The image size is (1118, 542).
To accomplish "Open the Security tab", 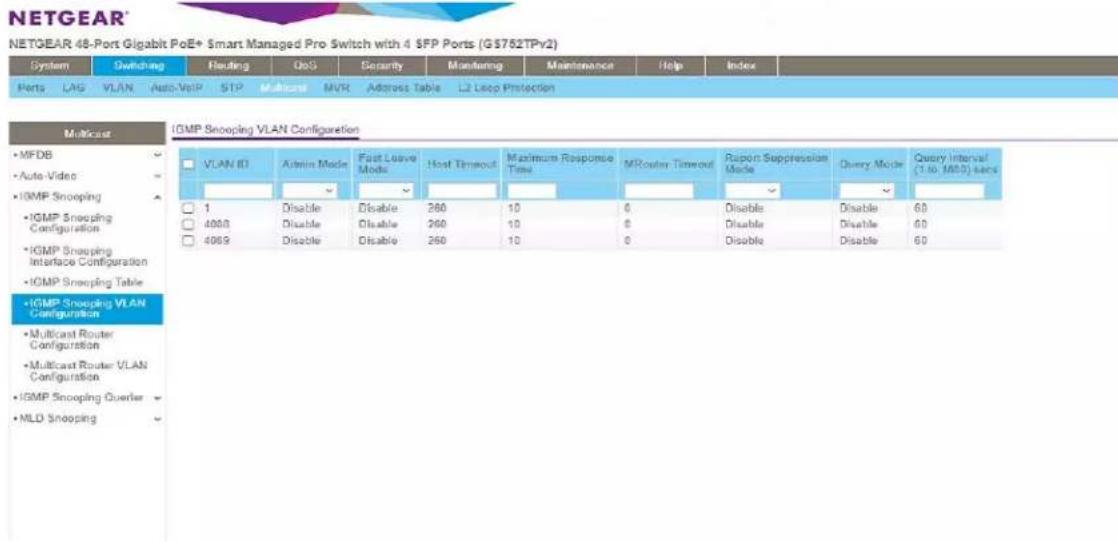I will pyautogui.click(x=381, y=66).
